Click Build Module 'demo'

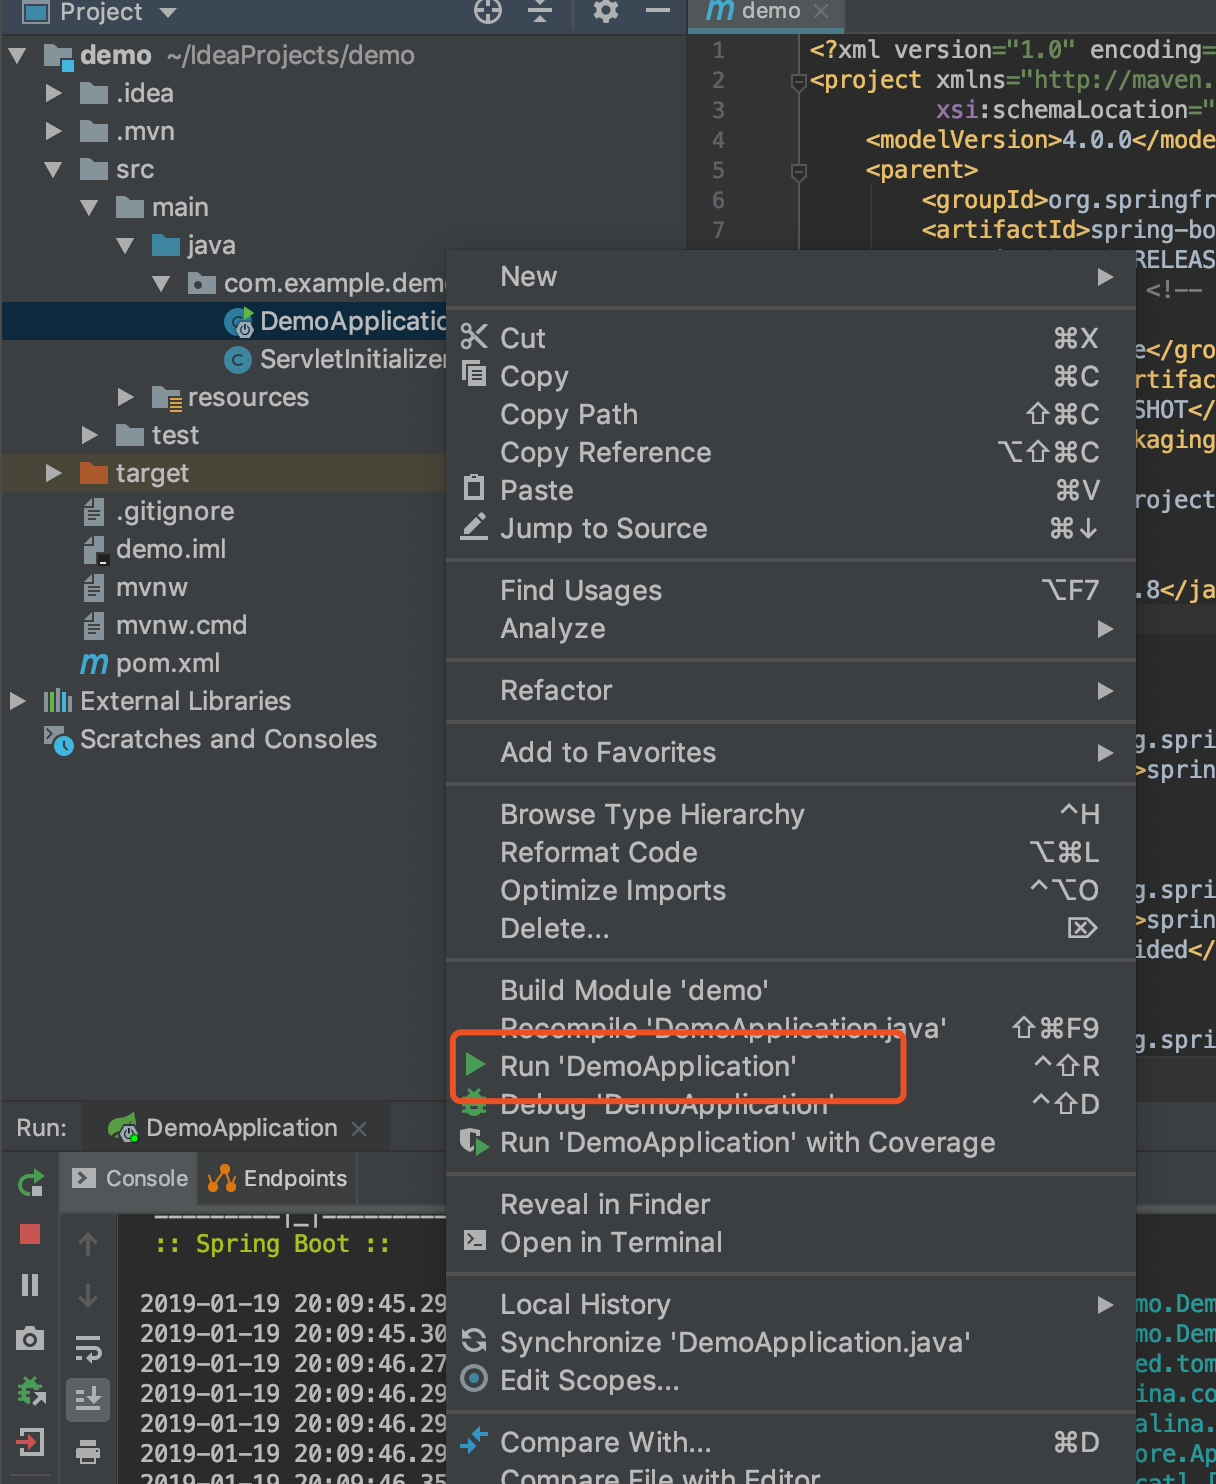point(790,990)
